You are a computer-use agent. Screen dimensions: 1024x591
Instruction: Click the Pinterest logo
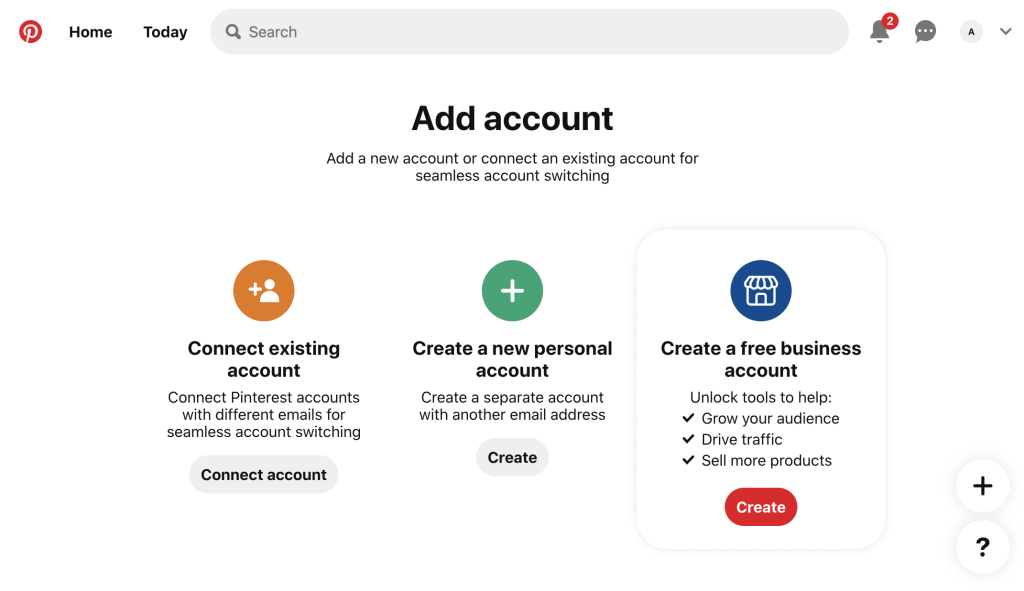pos(30,31)
